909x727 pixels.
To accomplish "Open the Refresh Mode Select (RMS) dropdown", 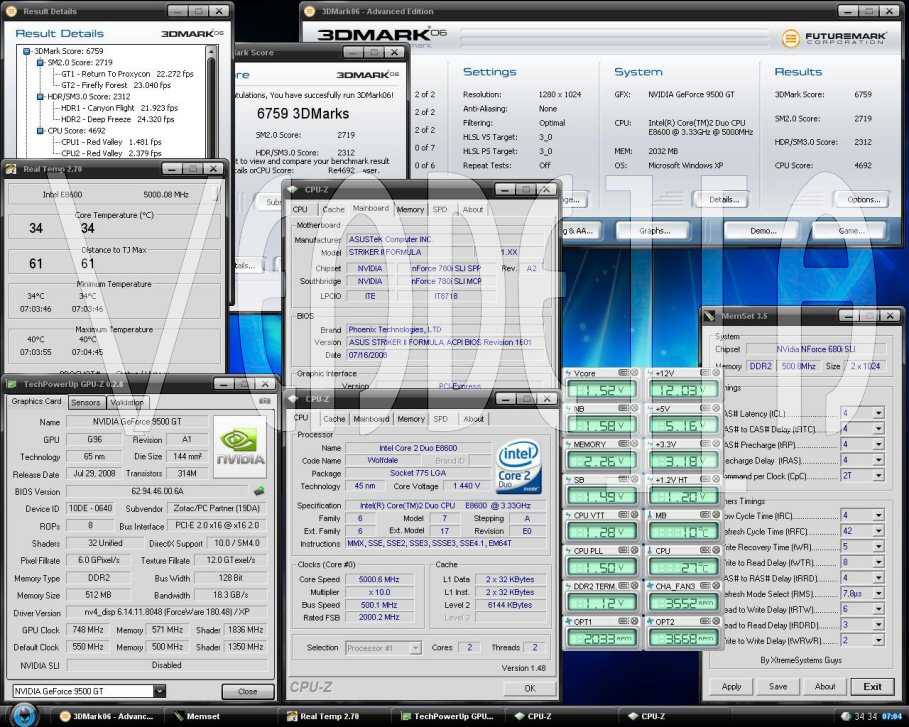I will coord(879,594).
